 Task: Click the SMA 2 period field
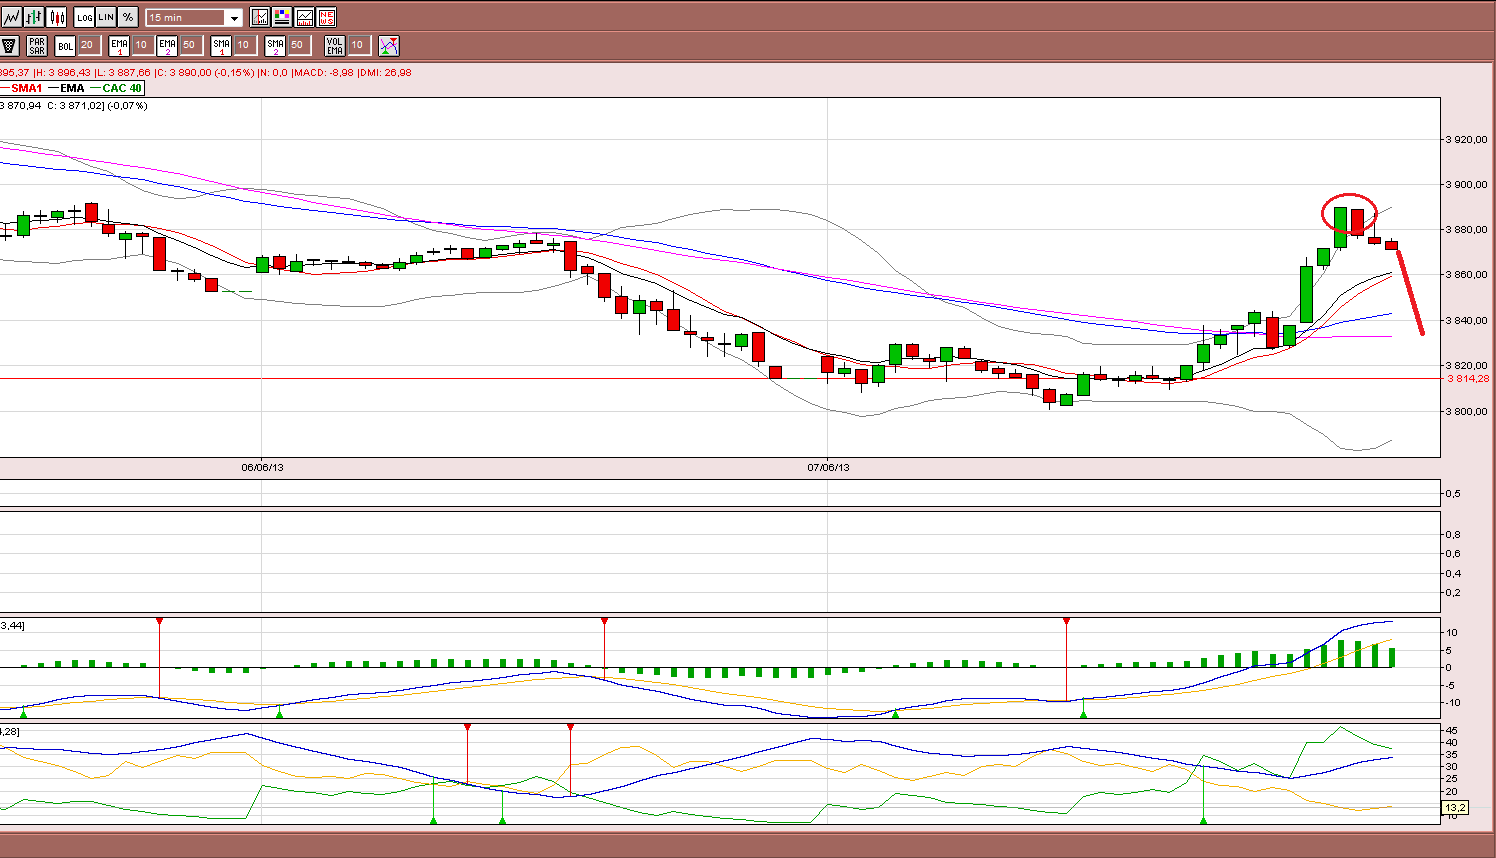pyautogui.click(x=298, y=45)
